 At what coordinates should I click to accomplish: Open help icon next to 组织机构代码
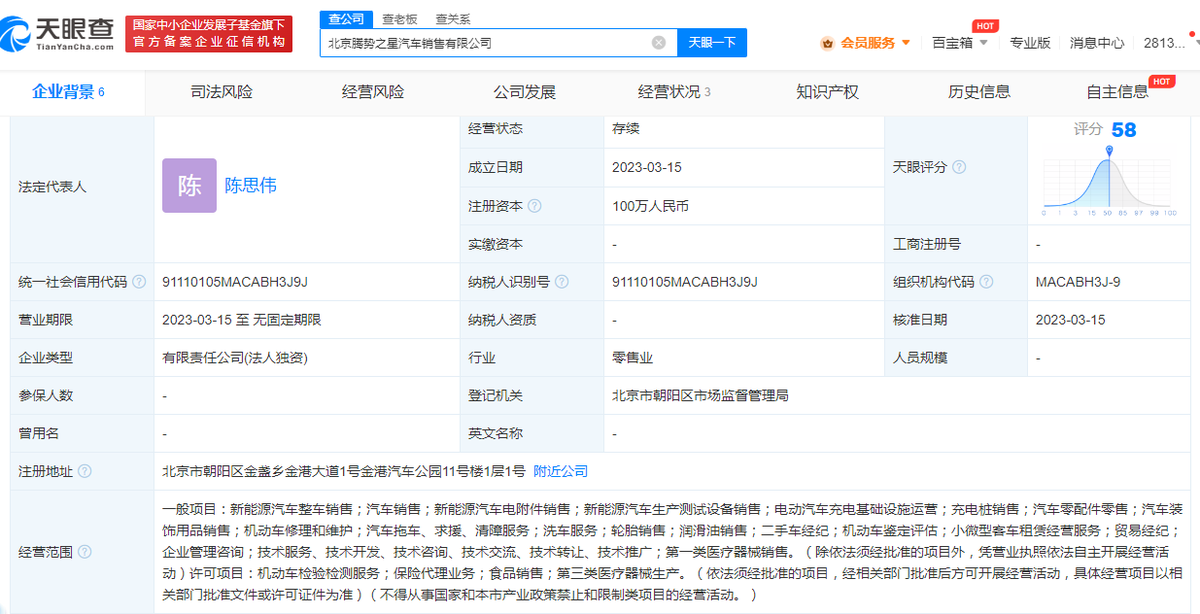click(985, 282)
